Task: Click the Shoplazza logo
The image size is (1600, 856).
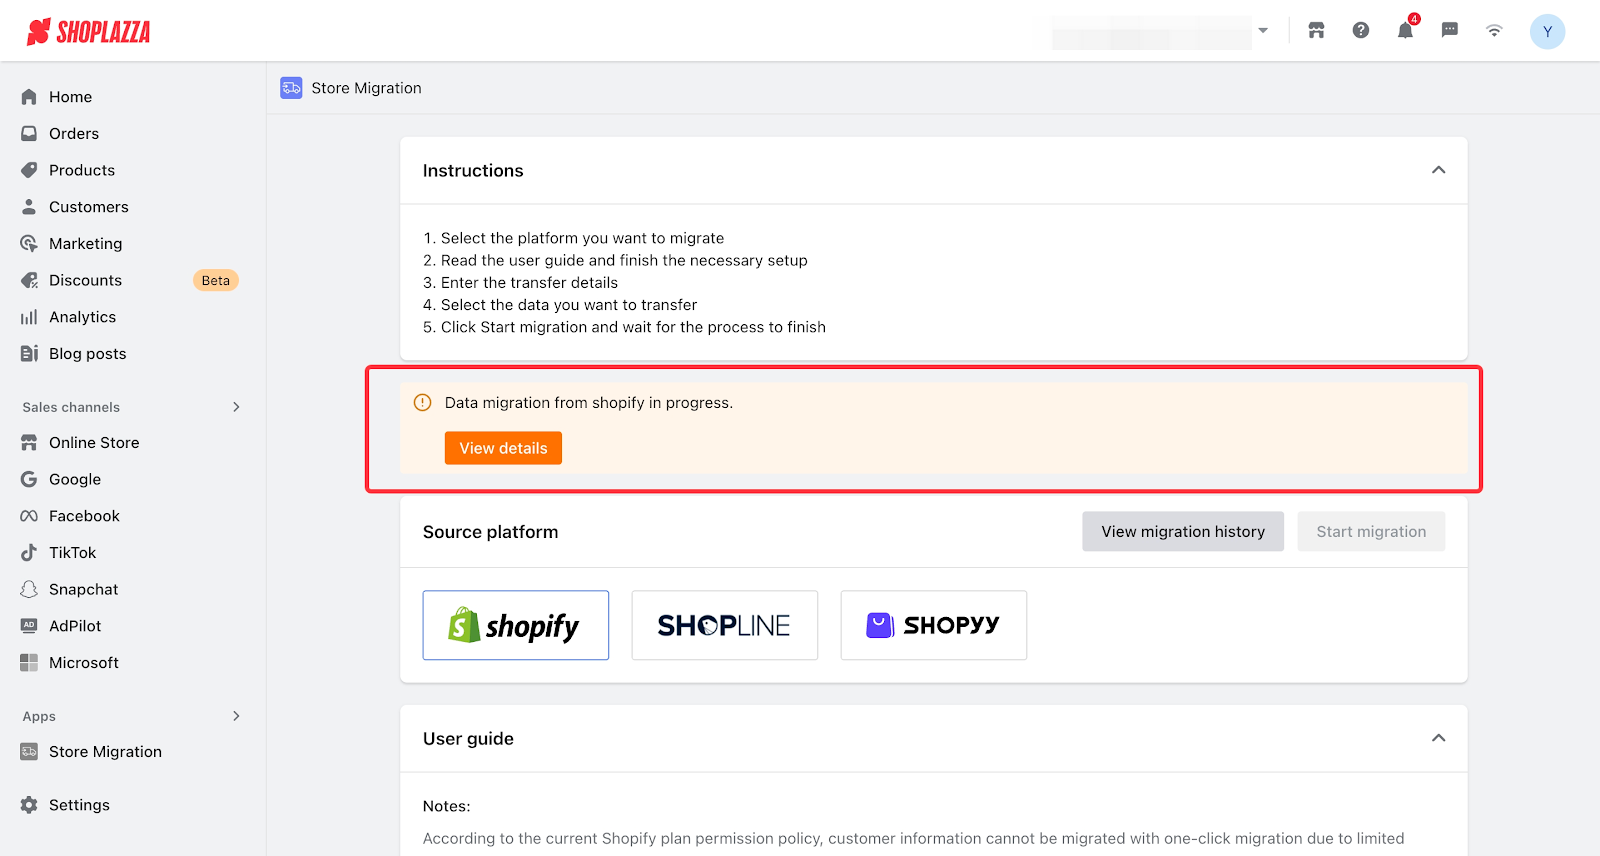Action: [89, 32]
